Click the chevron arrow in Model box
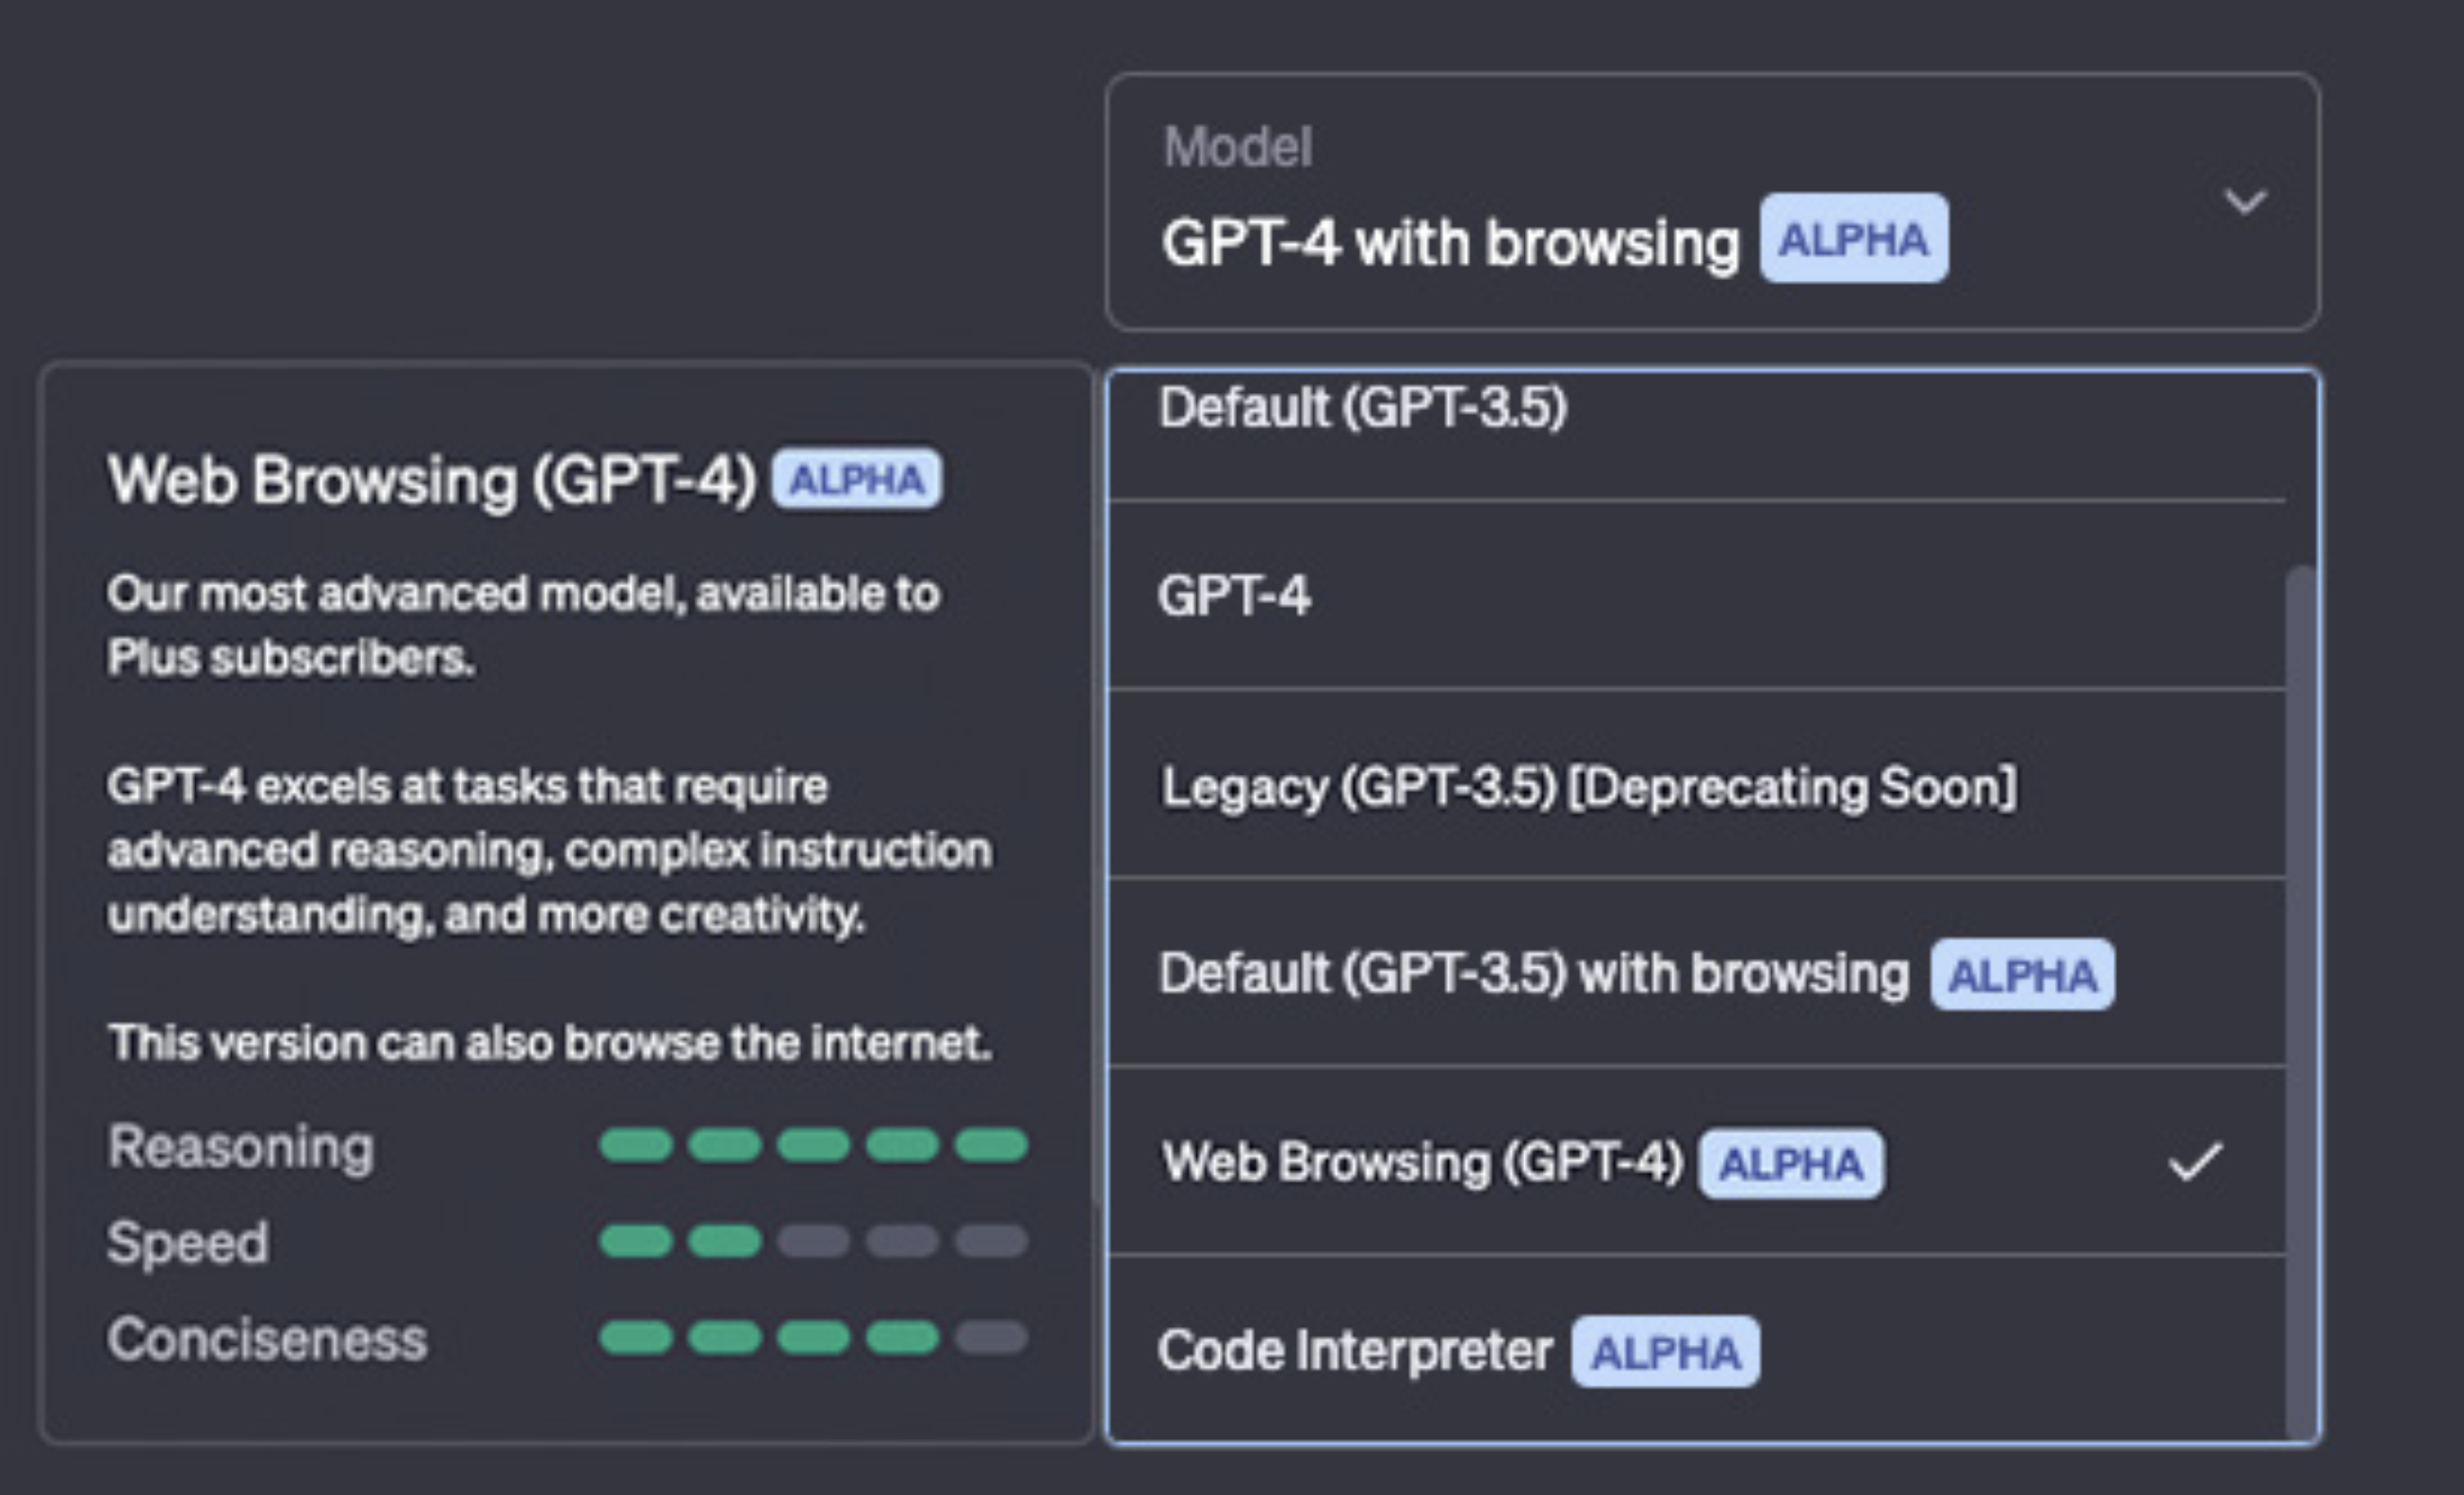 pos(2245,201)
